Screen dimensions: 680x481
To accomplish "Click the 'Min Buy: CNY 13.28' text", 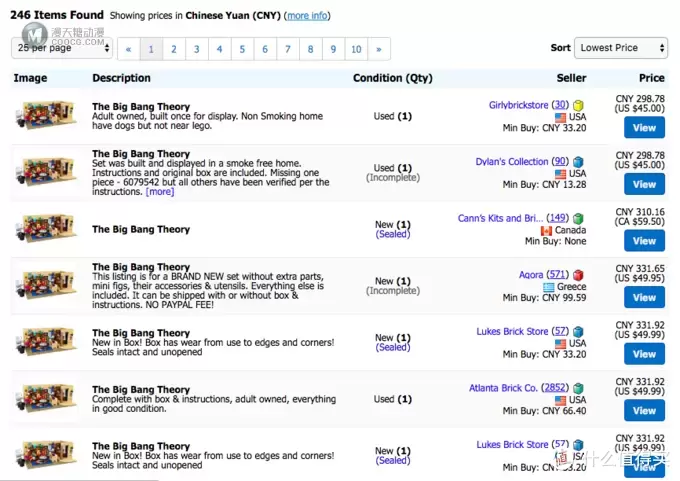I will [544, 185].
